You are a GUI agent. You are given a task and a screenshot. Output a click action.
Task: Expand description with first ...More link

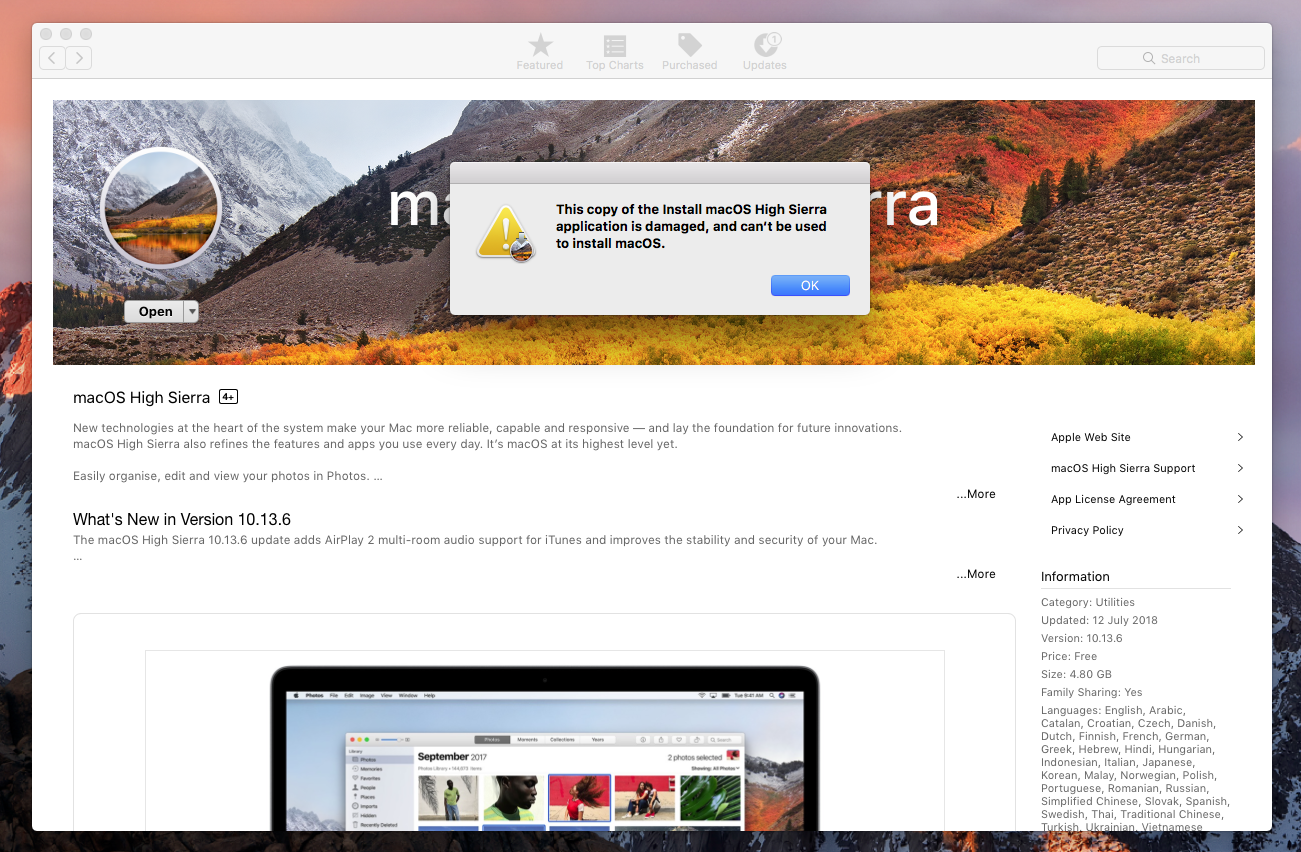(x=975, y=494)
